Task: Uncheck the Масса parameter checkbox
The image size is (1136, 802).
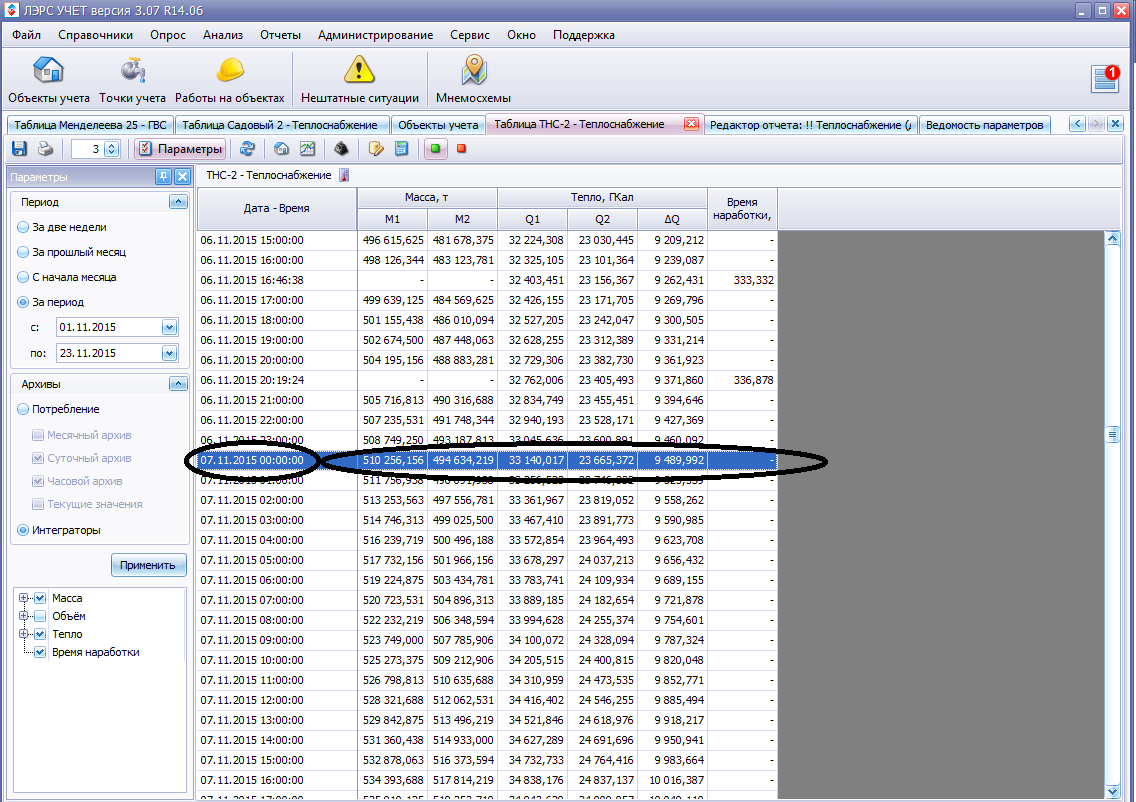Action: 41,598
